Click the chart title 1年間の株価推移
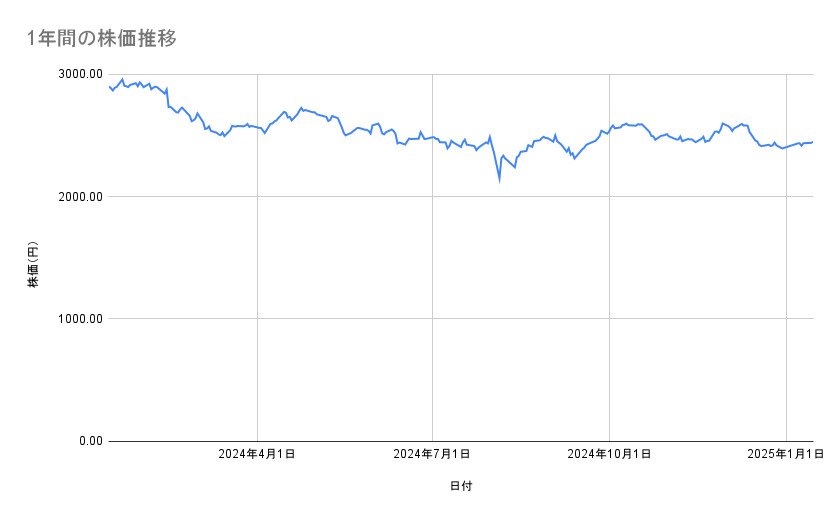The image size is (839, 519). (103, 38)
